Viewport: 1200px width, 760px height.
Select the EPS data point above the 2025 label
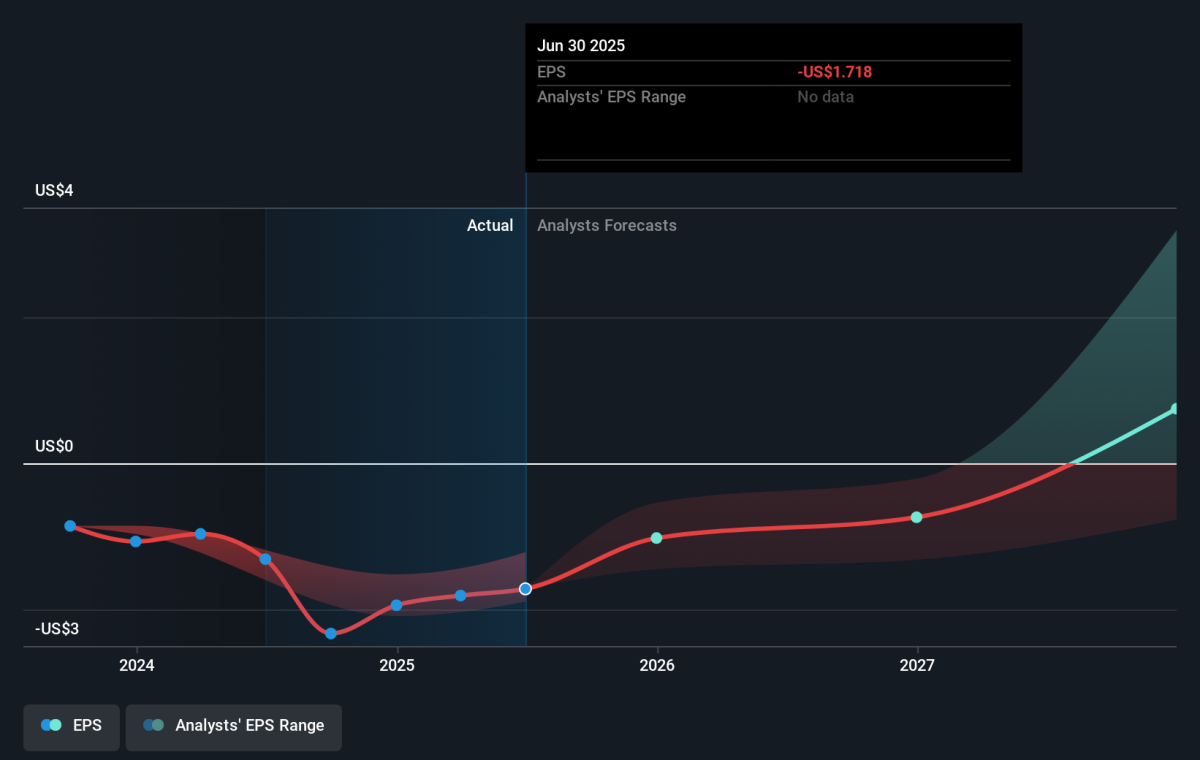tap(396, 605)
